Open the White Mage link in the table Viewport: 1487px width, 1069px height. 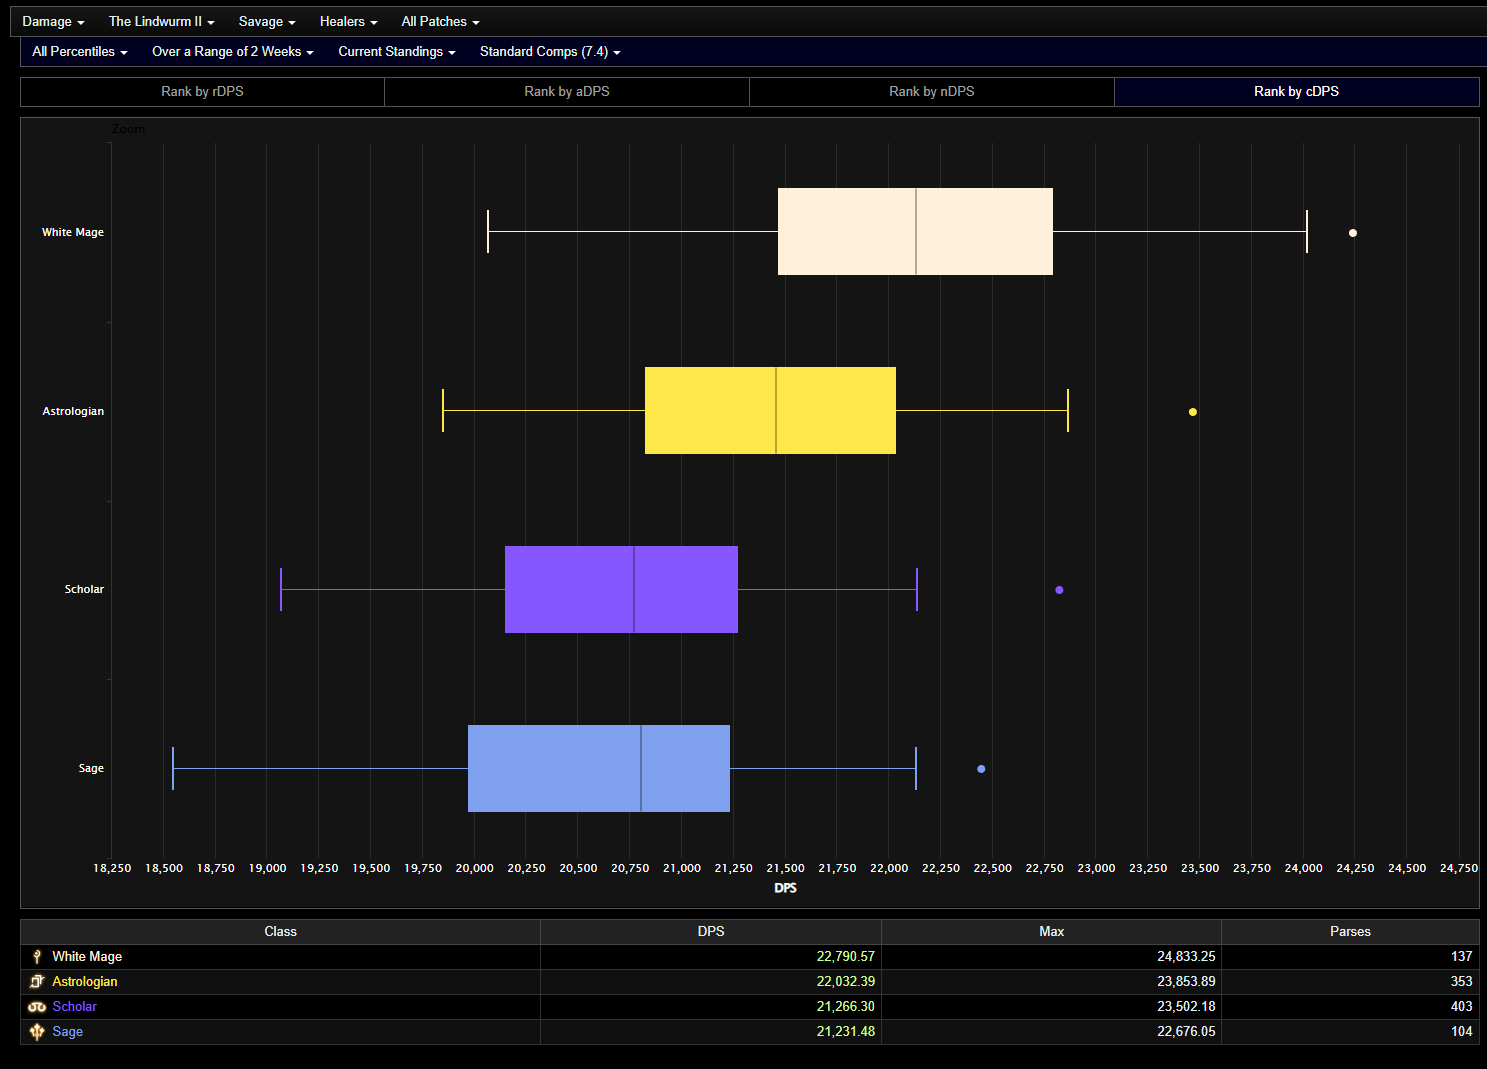87,957
